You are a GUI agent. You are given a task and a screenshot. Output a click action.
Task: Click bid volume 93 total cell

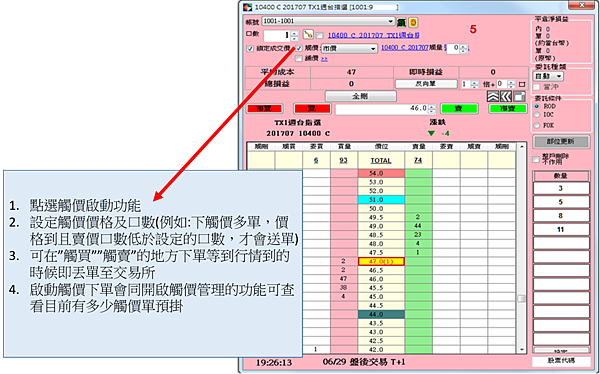click(344, 160)
